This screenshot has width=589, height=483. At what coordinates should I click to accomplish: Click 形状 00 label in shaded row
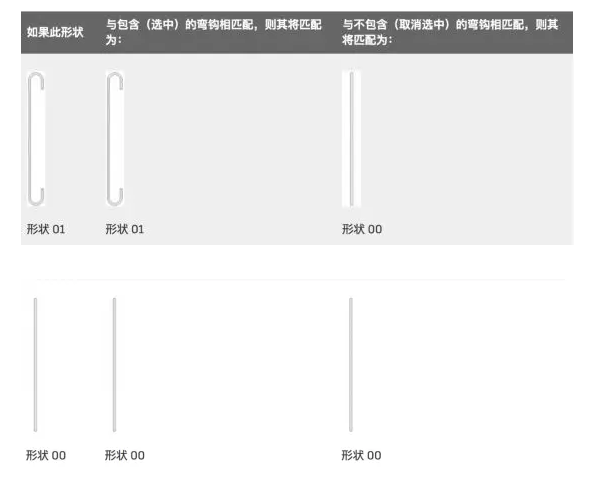click(x=362, y=229)
